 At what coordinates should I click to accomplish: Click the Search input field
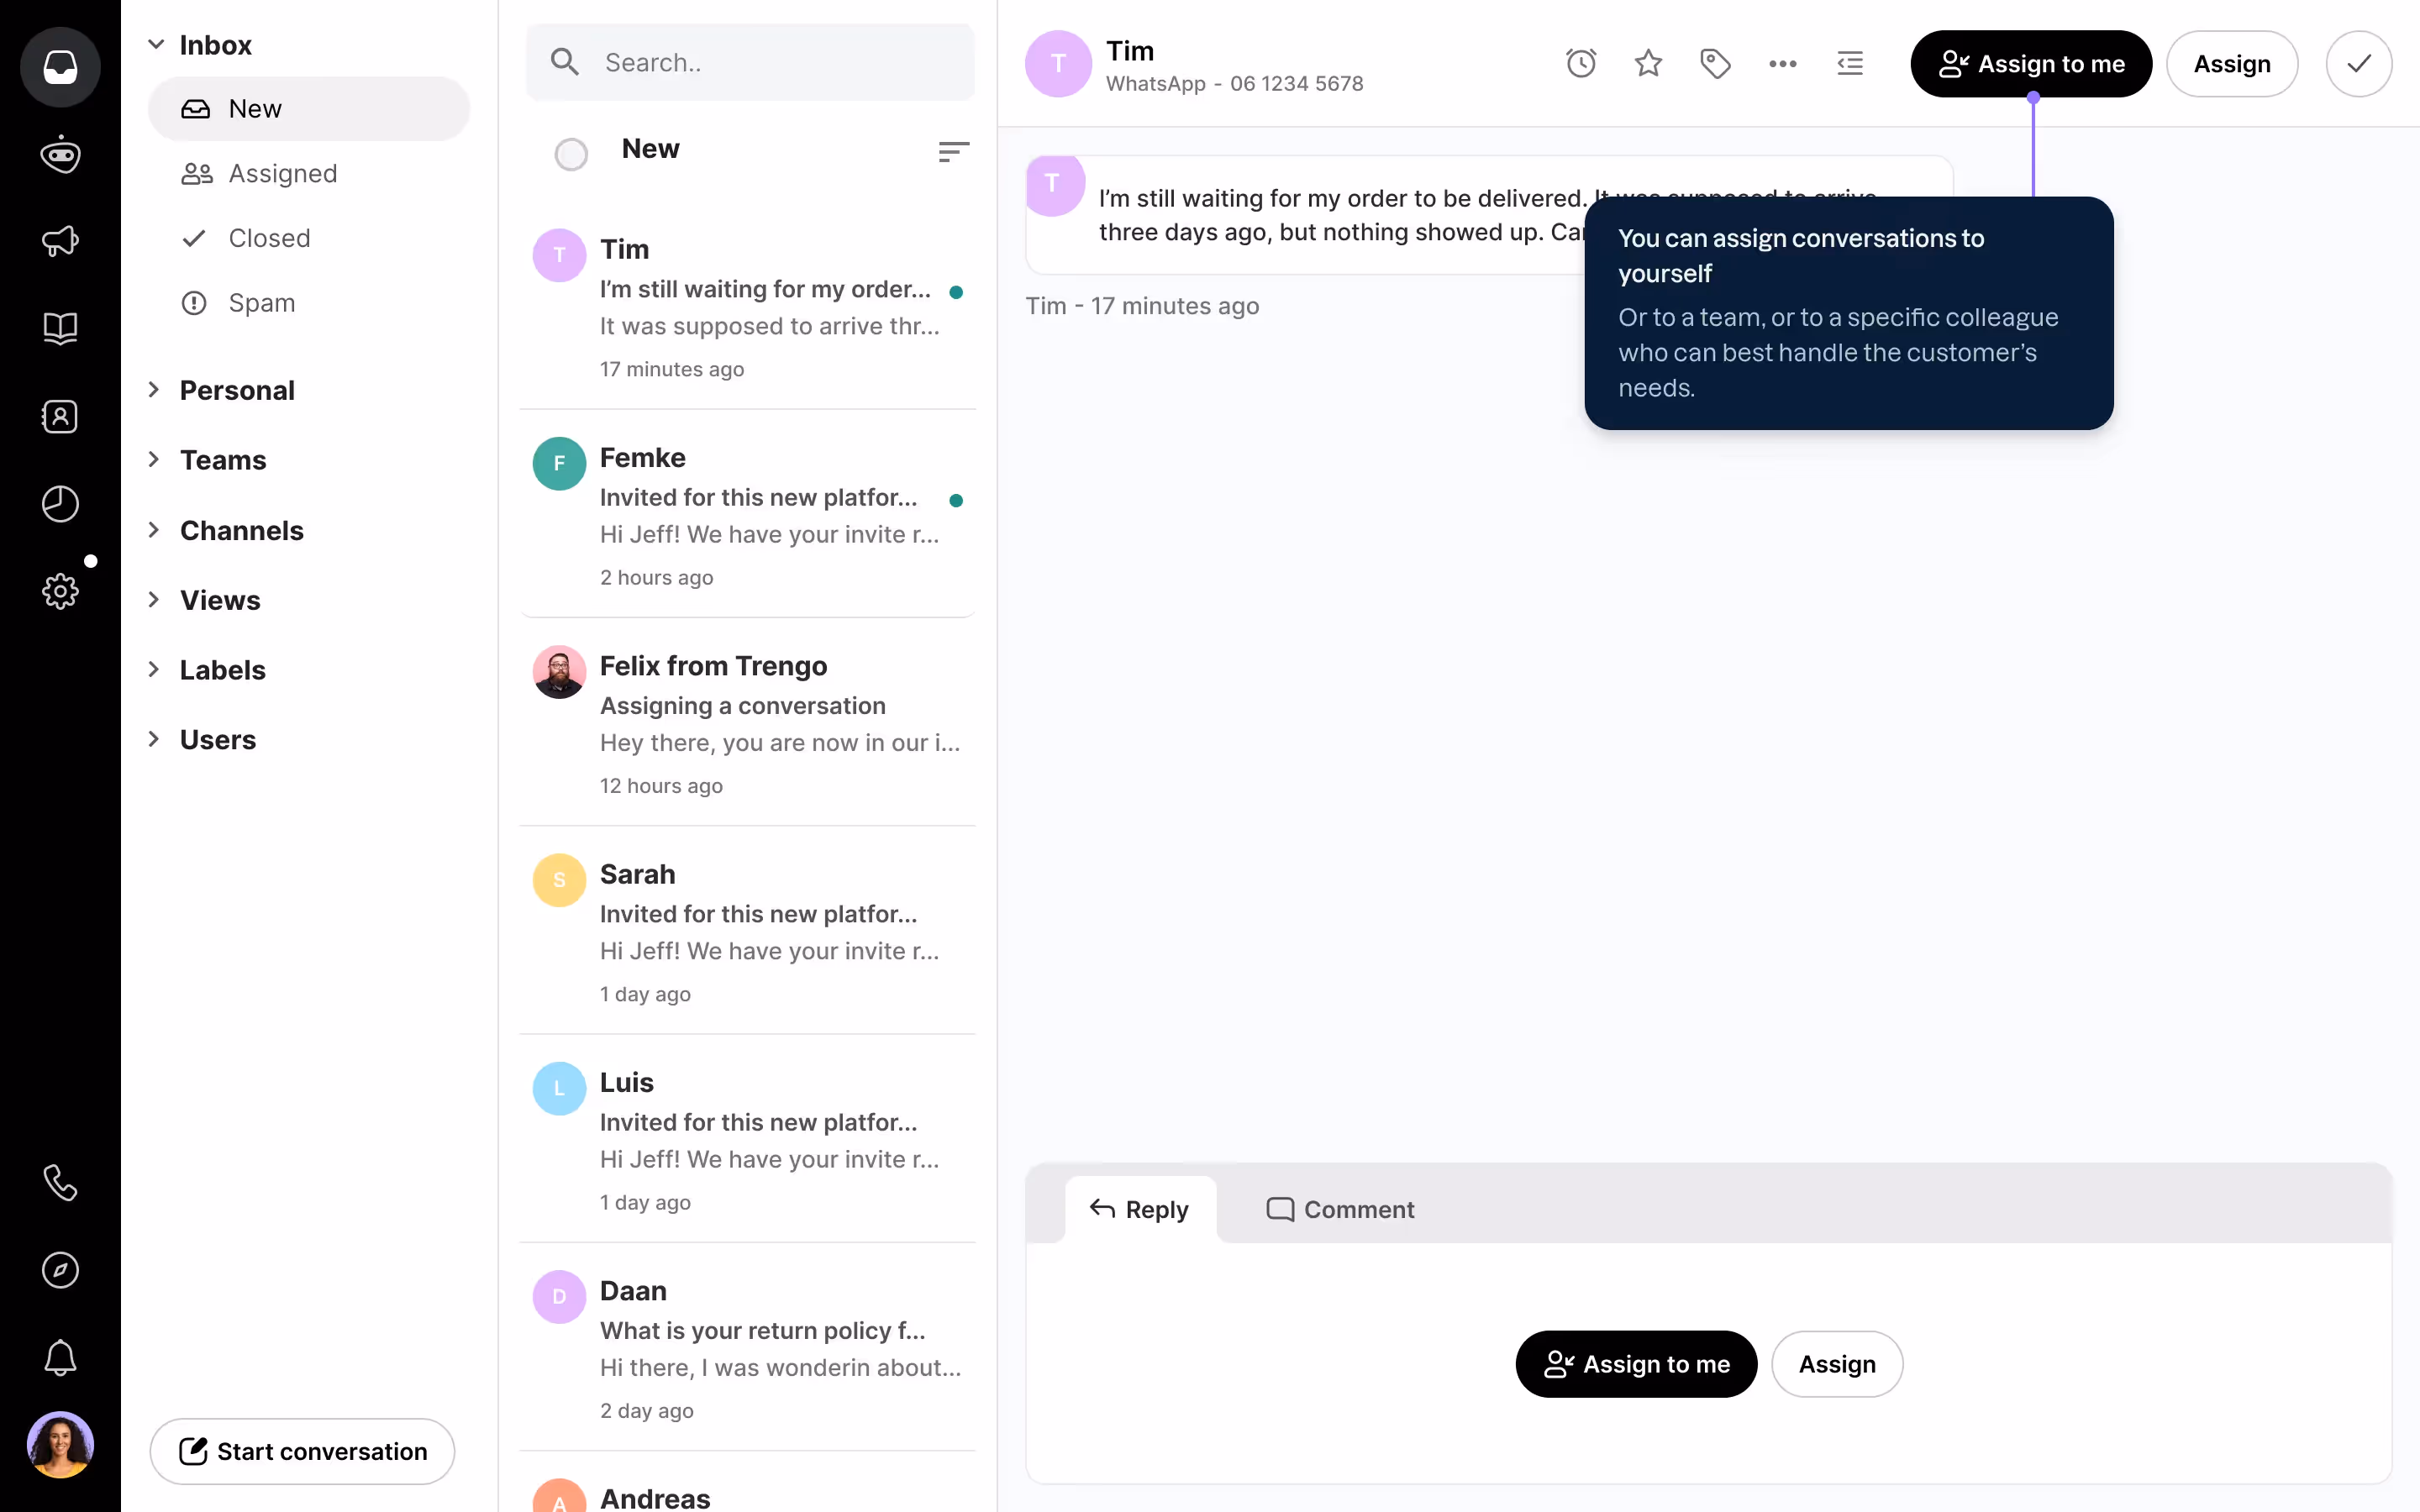[x=750, y=62]
